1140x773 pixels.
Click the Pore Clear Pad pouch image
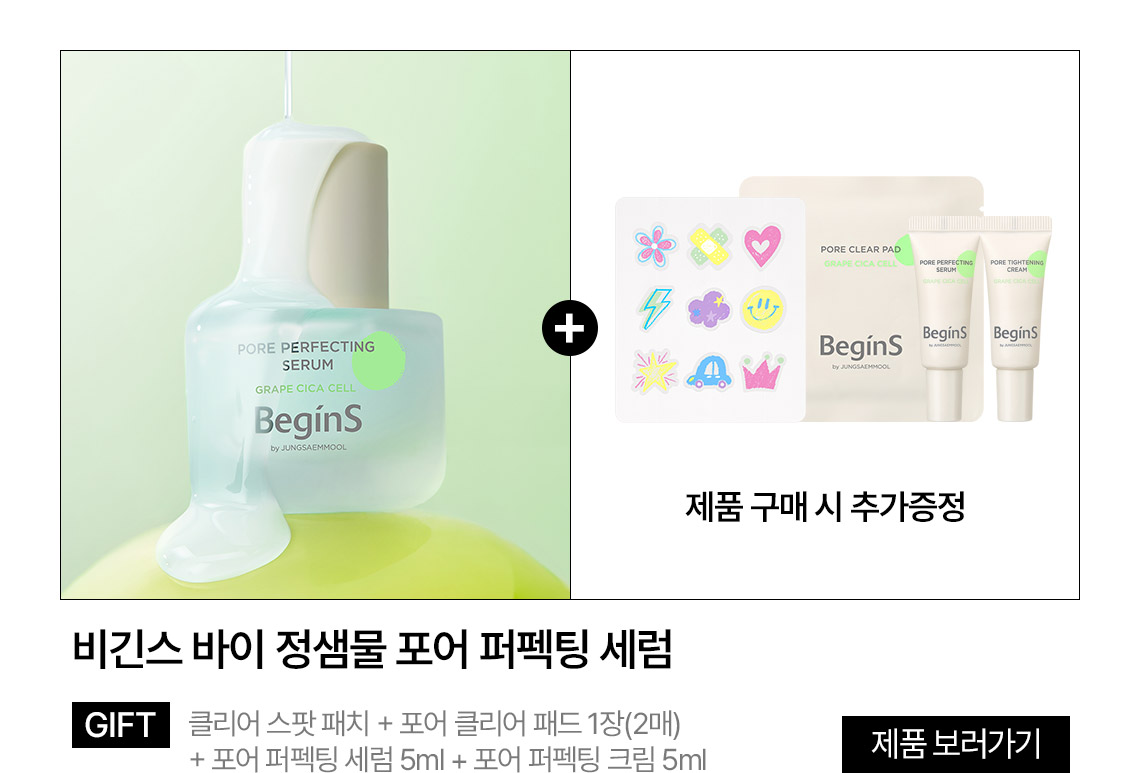pyautogui.click(x=861, y=298)
